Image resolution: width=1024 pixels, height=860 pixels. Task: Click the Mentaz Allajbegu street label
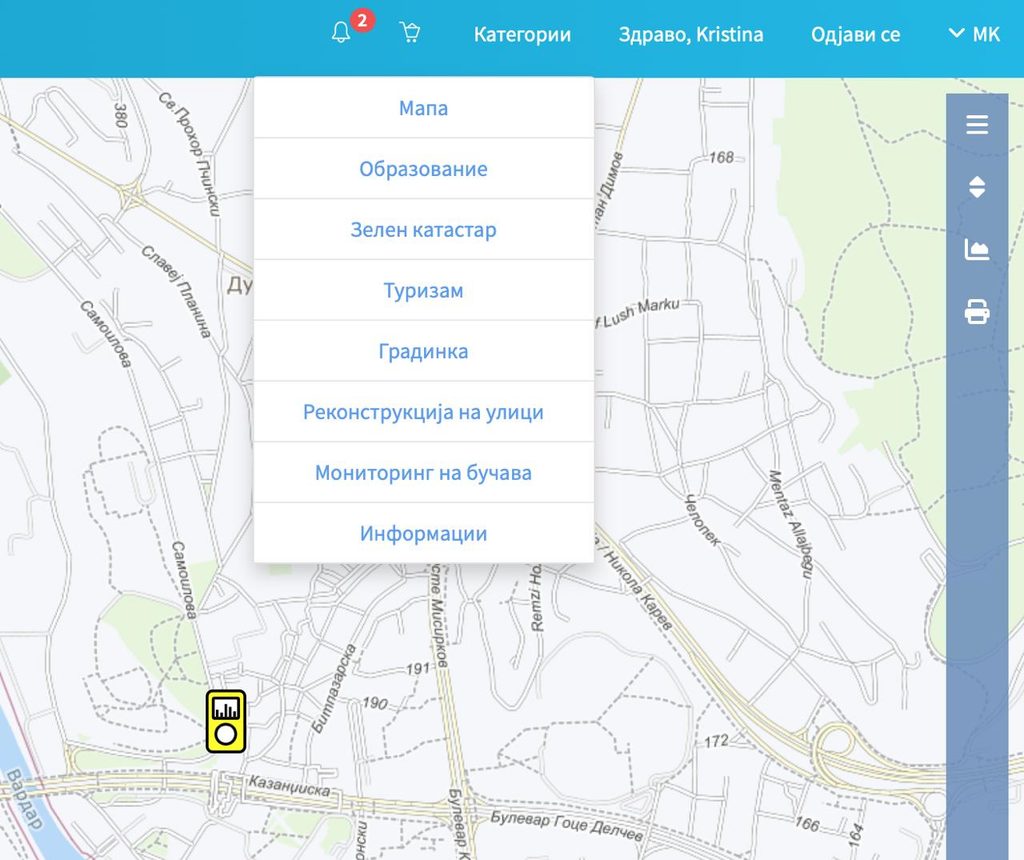[791, 524]
